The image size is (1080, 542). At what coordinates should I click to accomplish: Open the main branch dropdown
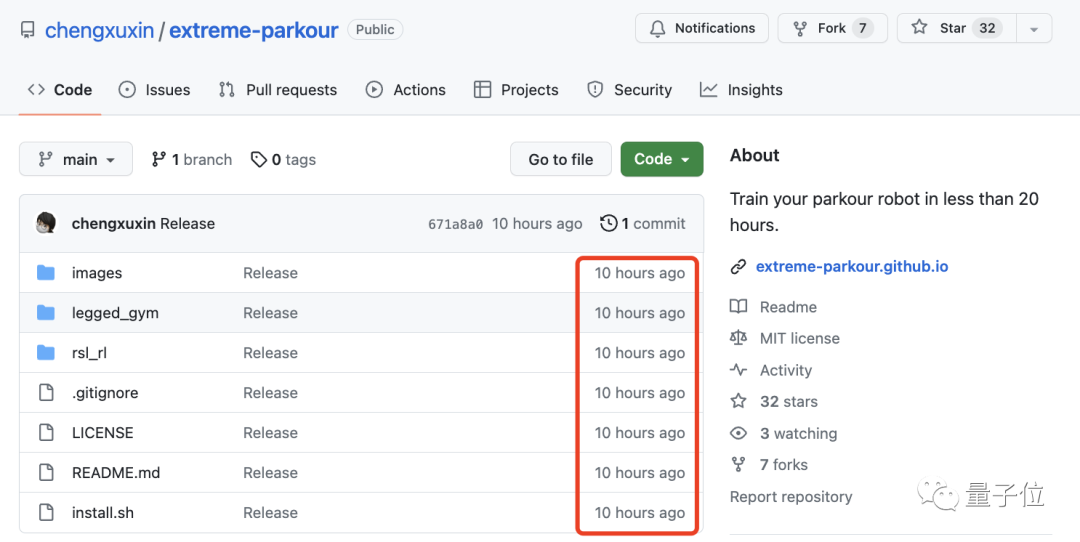76,160
